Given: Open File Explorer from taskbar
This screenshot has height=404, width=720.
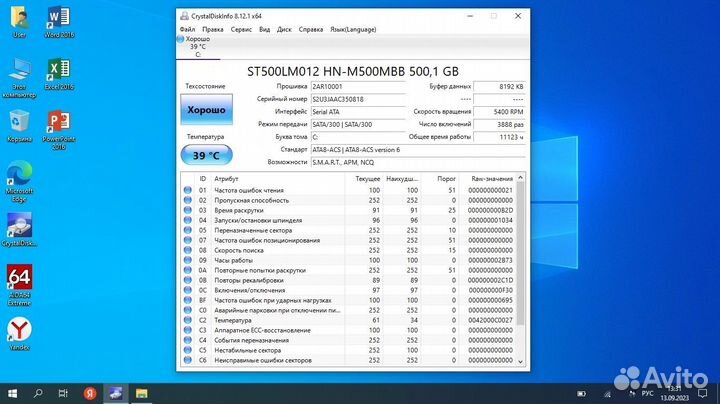Looking at the screenshot, I should click(141, 393).
